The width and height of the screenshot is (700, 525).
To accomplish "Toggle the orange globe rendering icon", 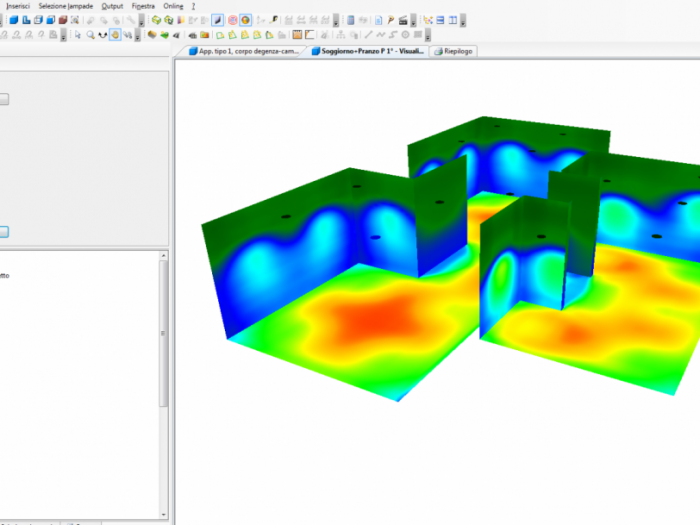I will [245, 20].
